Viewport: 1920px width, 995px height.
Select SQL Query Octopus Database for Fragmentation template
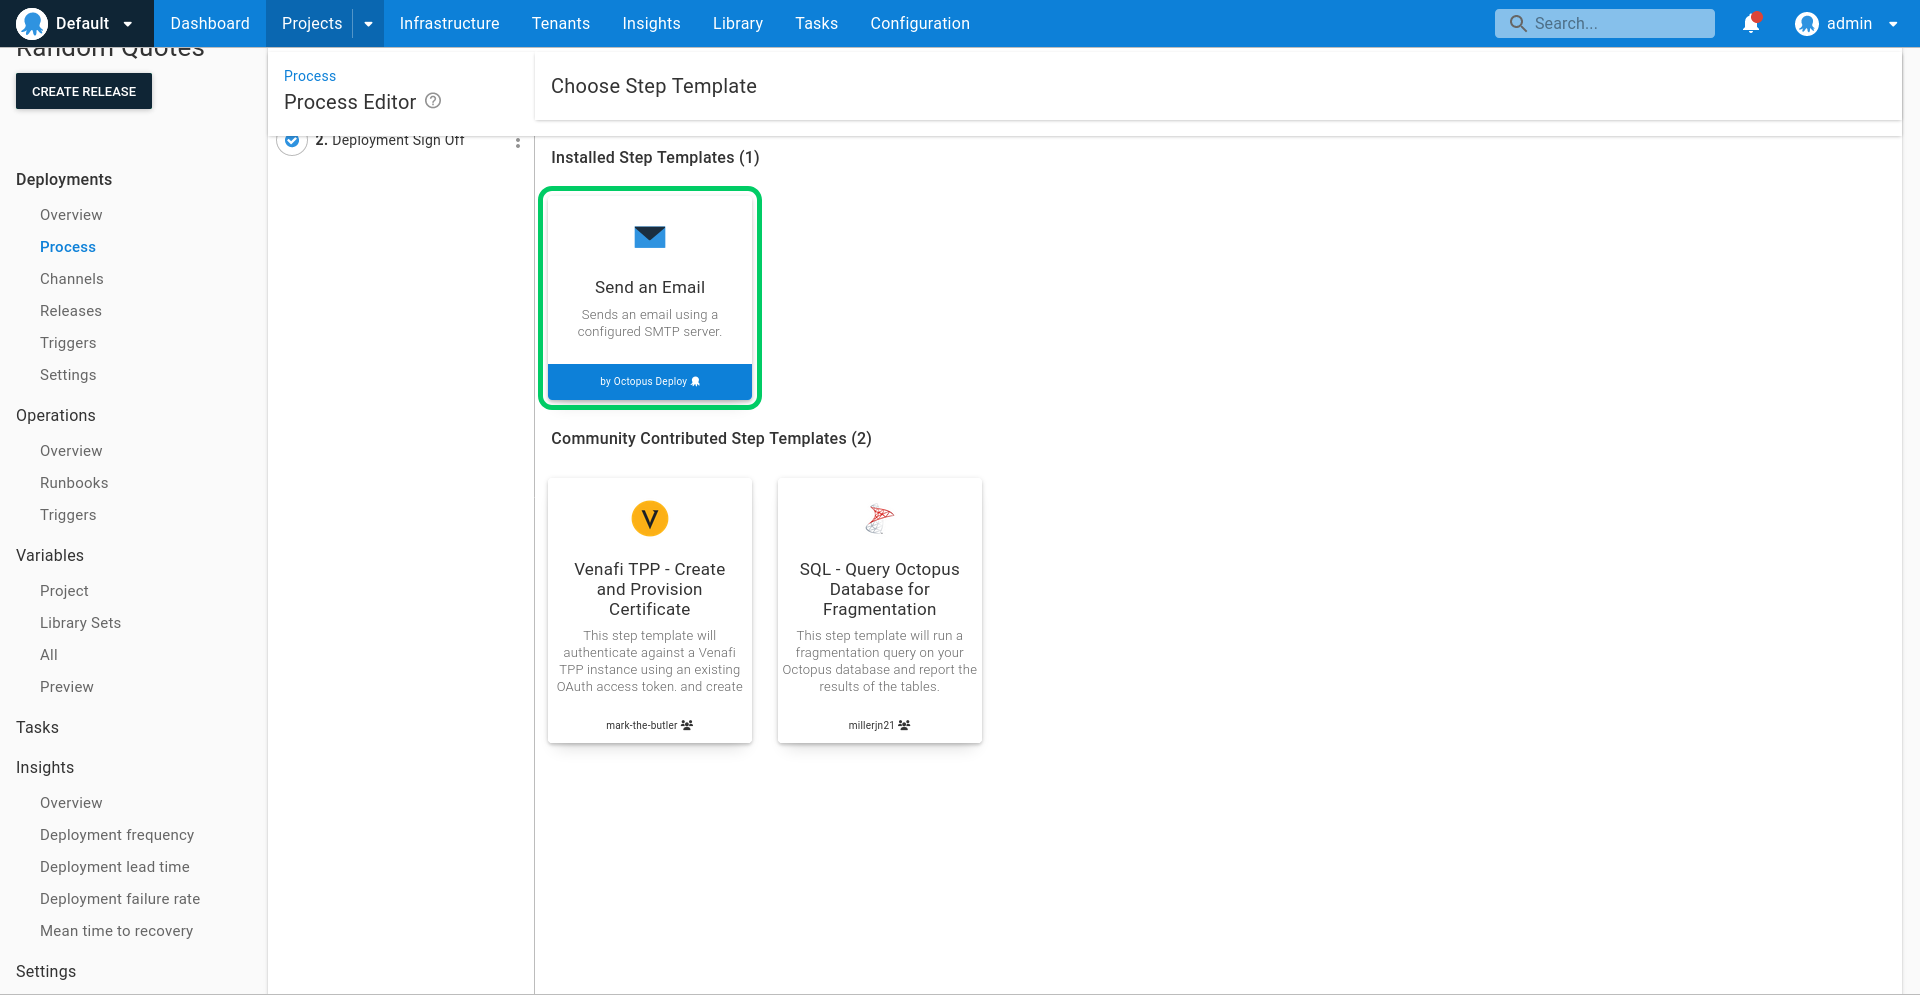[x=880, y=610]
